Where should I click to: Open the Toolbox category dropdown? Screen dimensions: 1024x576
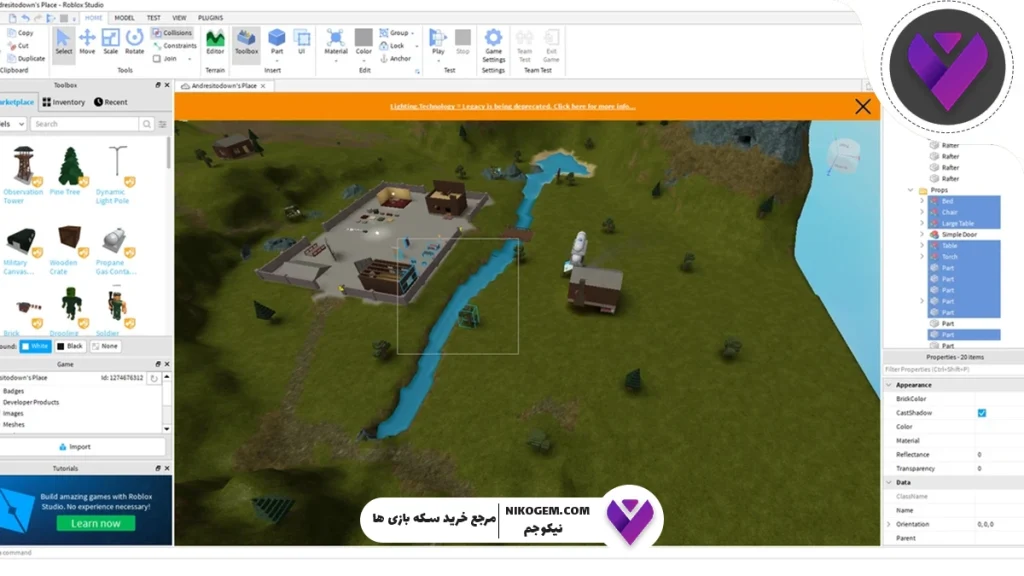click(12, 123)
